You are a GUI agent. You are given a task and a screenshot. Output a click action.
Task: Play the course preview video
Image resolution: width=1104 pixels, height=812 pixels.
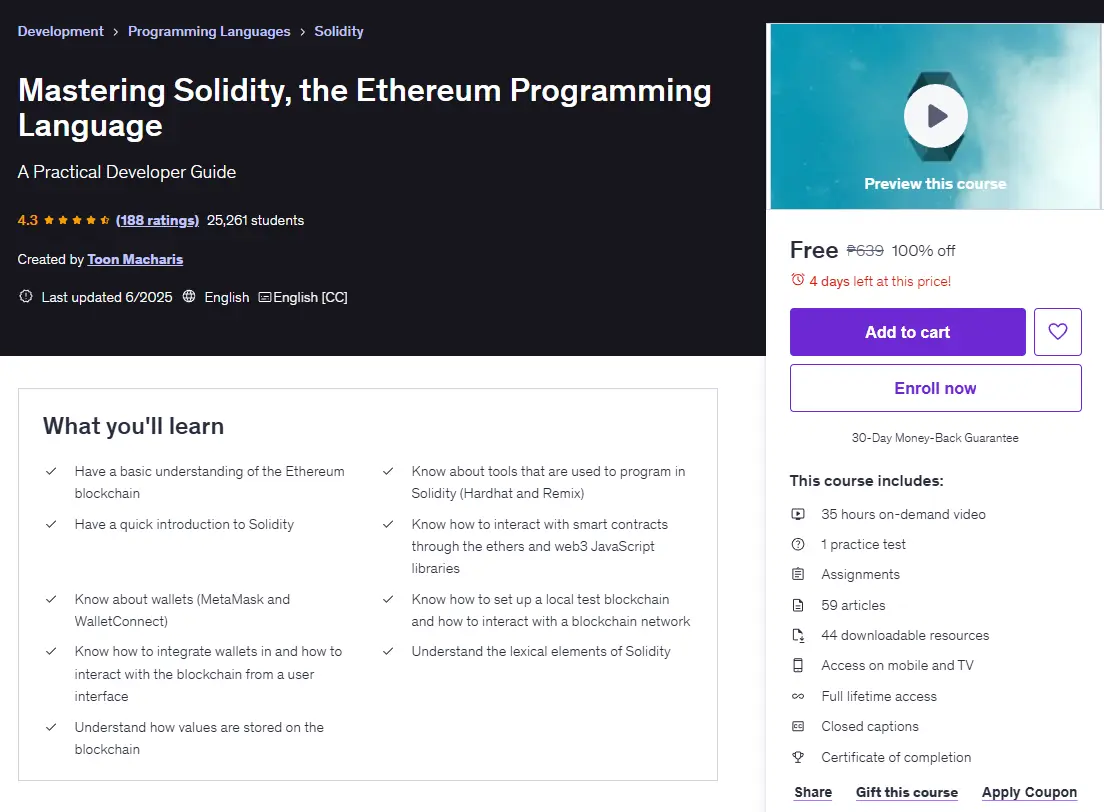pos(936,115)
